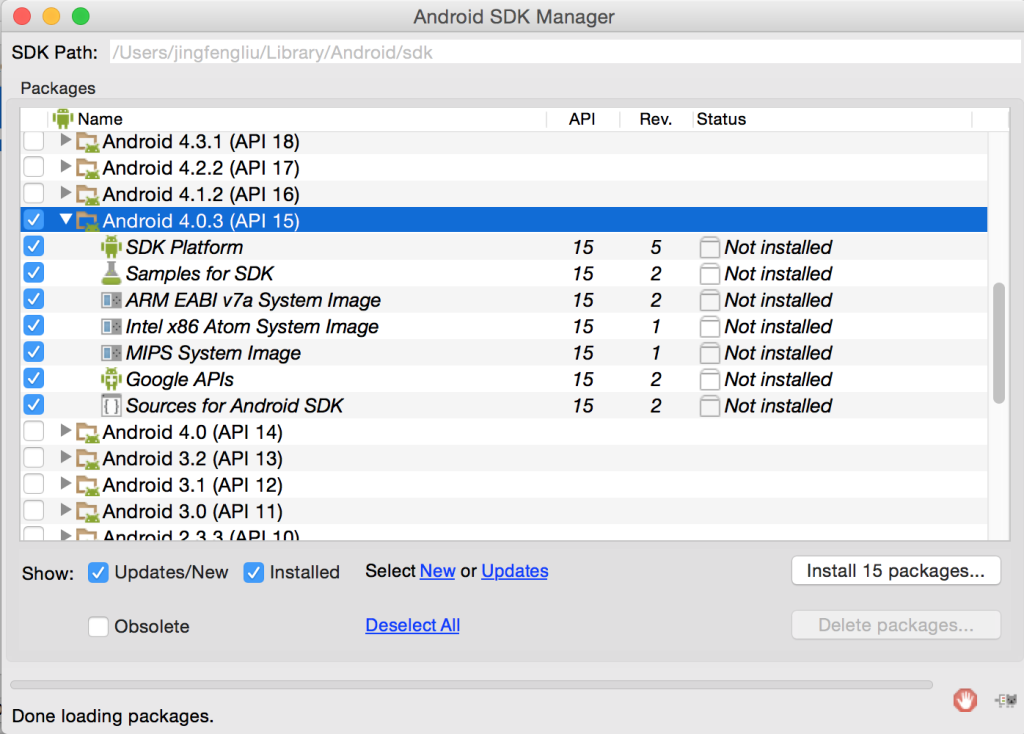The image size is (1024, 734).
Task: Click the Android robot icon in Name header
Action: click(x=63, y=119)
